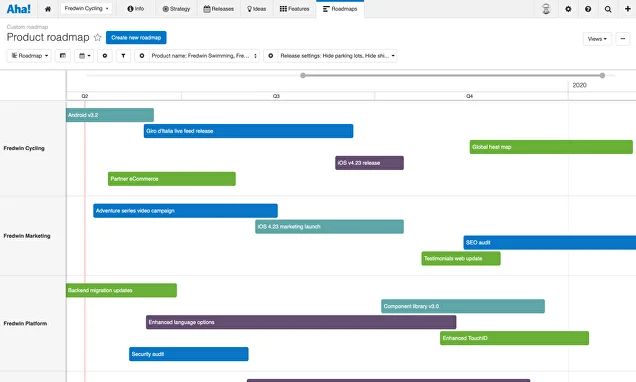636x382 pixels.
Task: Open the calendar date range dropdown
Action: (x=84, y=56)
